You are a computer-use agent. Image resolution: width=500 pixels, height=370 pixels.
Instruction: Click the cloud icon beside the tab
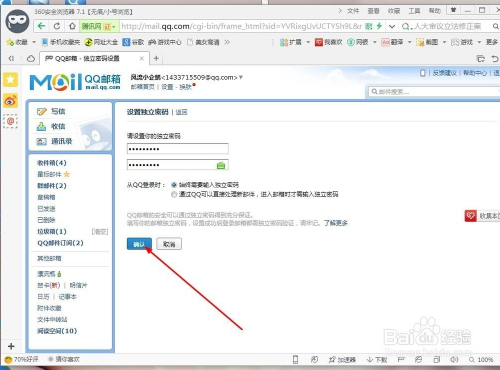31,59
